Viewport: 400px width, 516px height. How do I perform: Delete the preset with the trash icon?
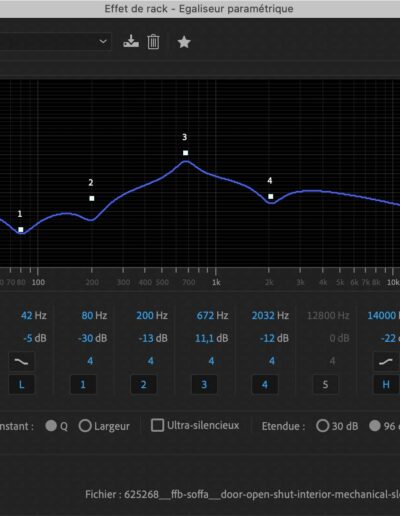[153, 42]
